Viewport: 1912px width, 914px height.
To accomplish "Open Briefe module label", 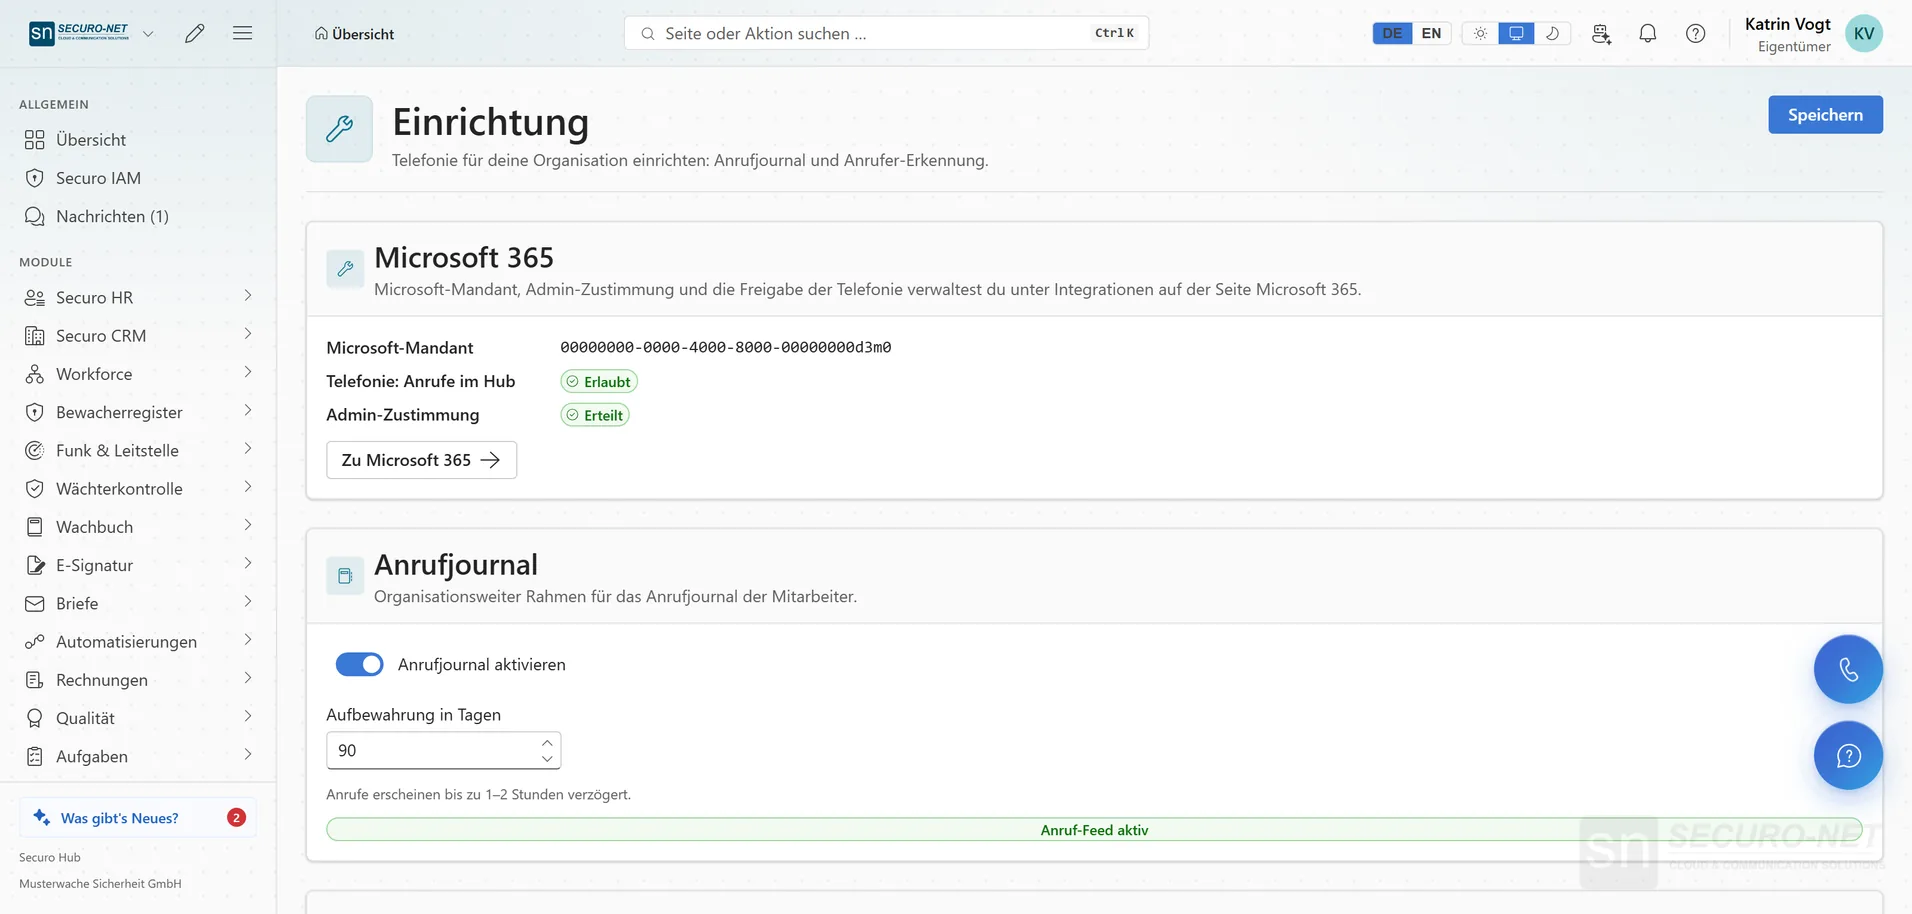I will [x=77, y=604].
